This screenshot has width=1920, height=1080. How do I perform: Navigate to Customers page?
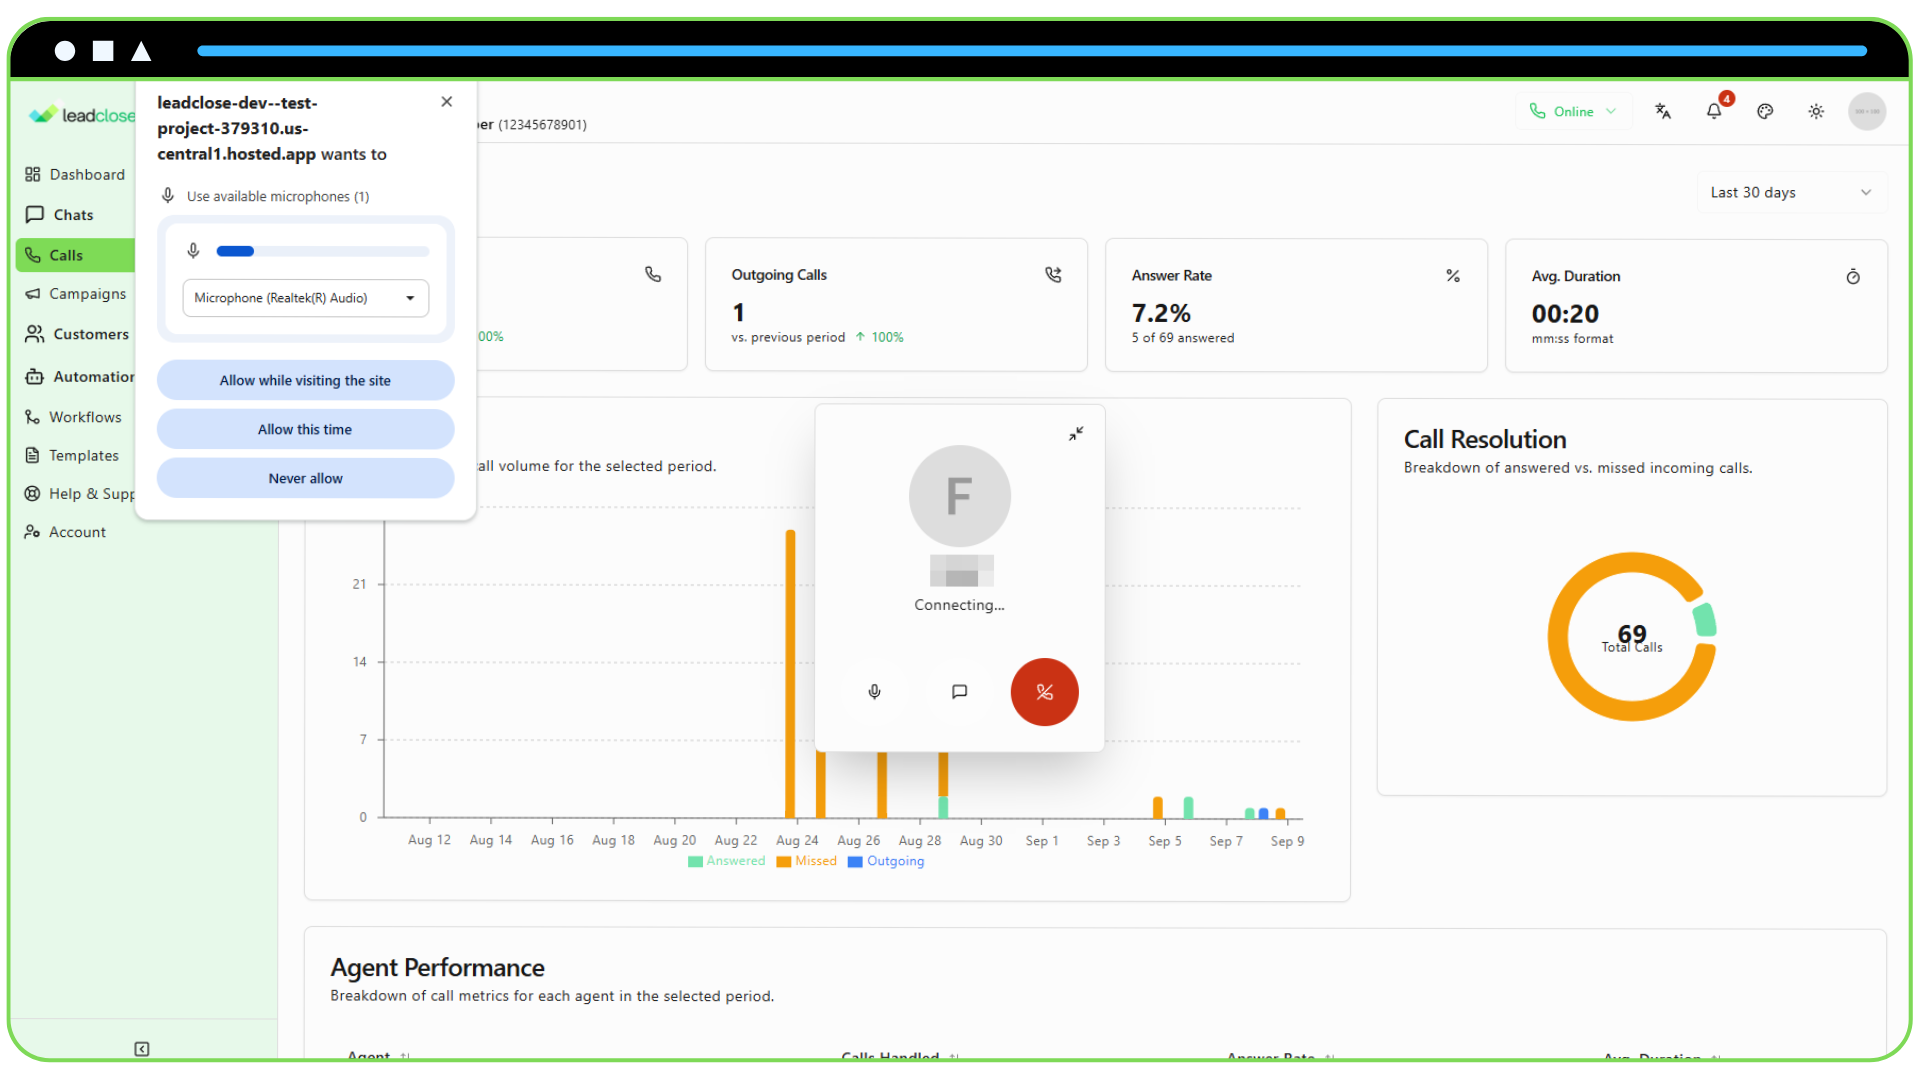tap(76, 334)
